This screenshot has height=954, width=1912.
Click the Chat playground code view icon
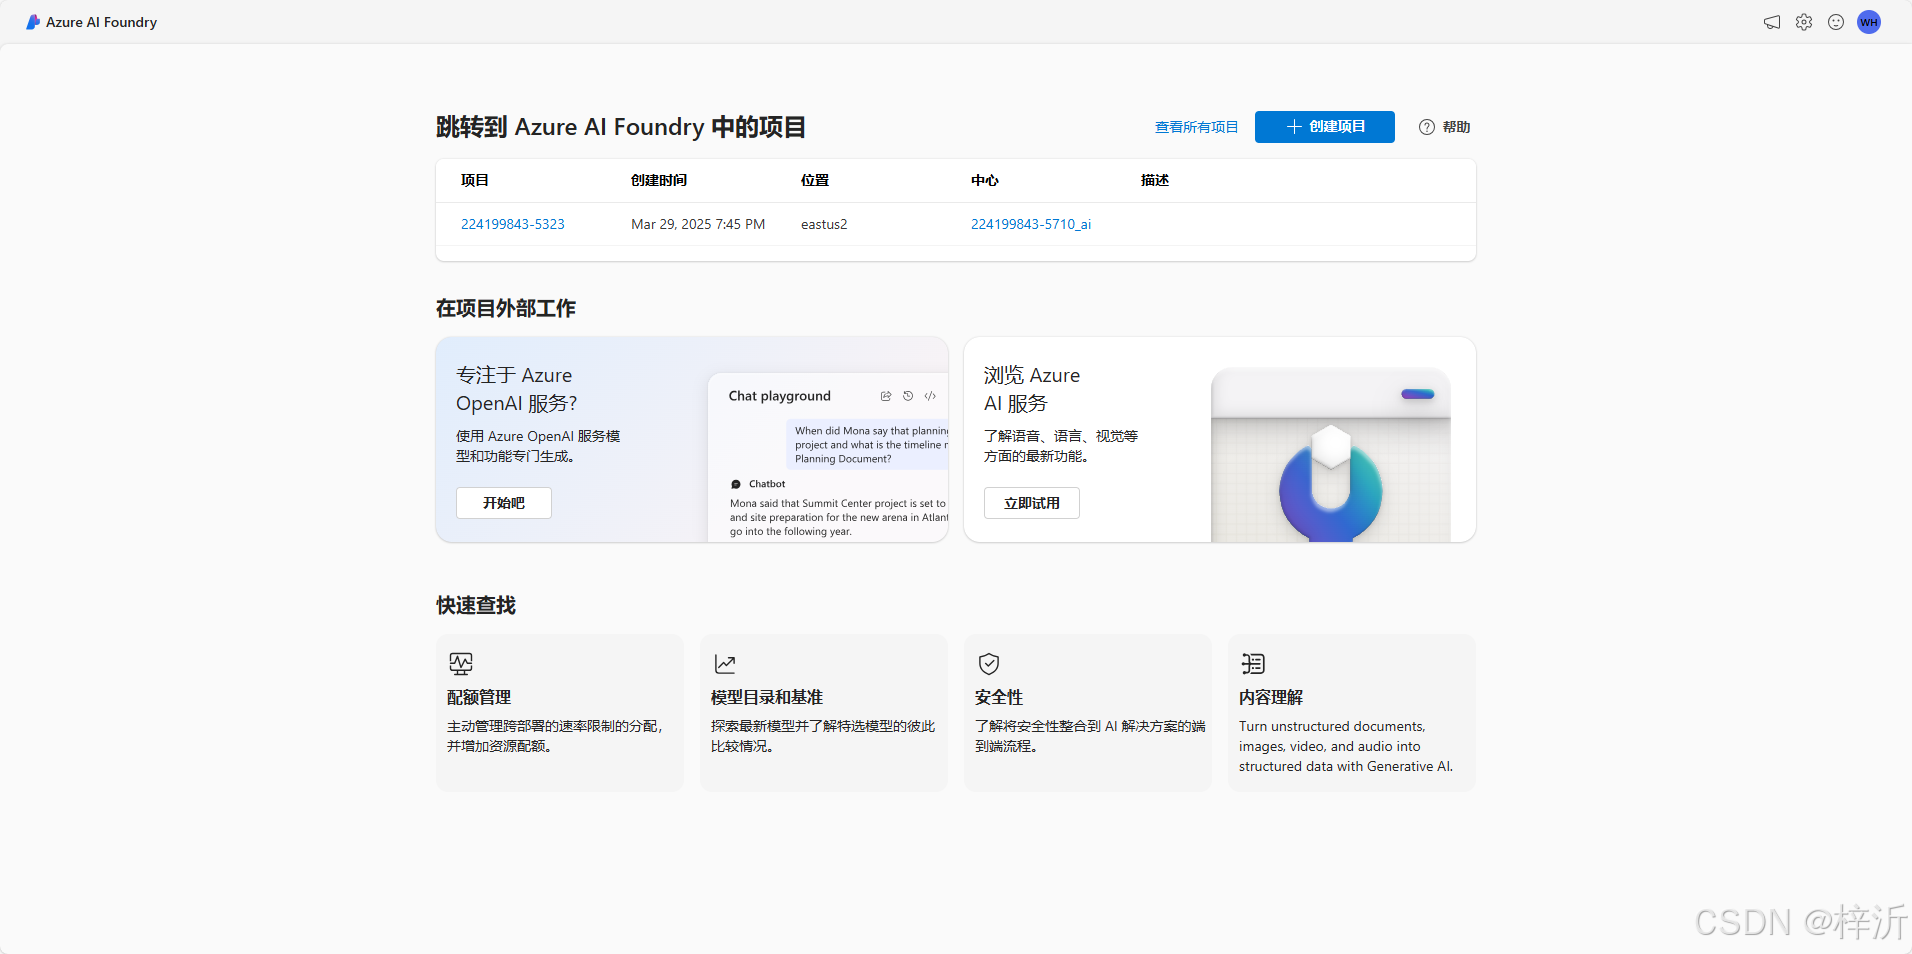point(930,396)
